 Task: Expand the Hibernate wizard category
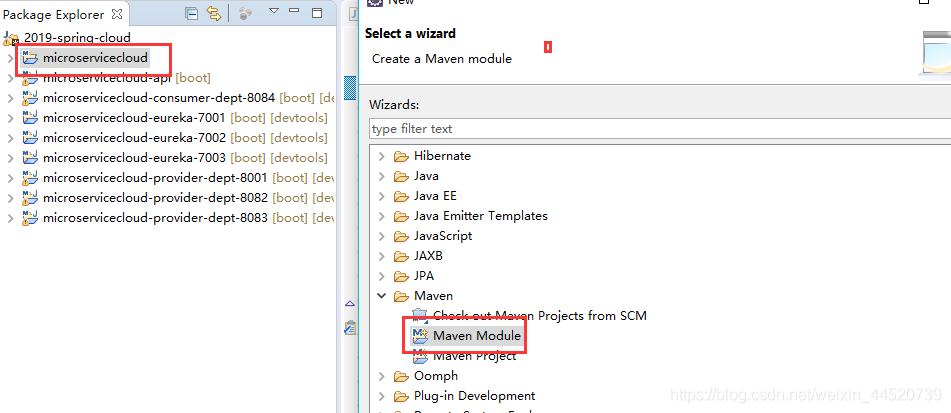(x=381, y=156)
